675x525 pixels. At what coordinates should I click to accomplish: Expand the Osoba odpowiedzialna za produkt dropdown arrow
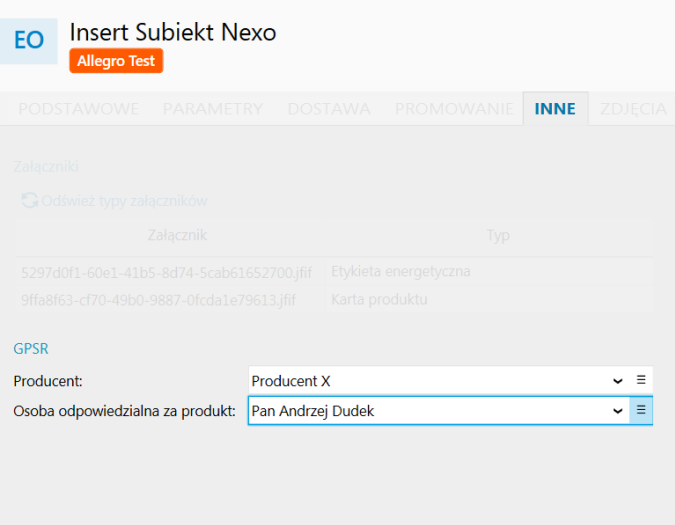[618, 411]
